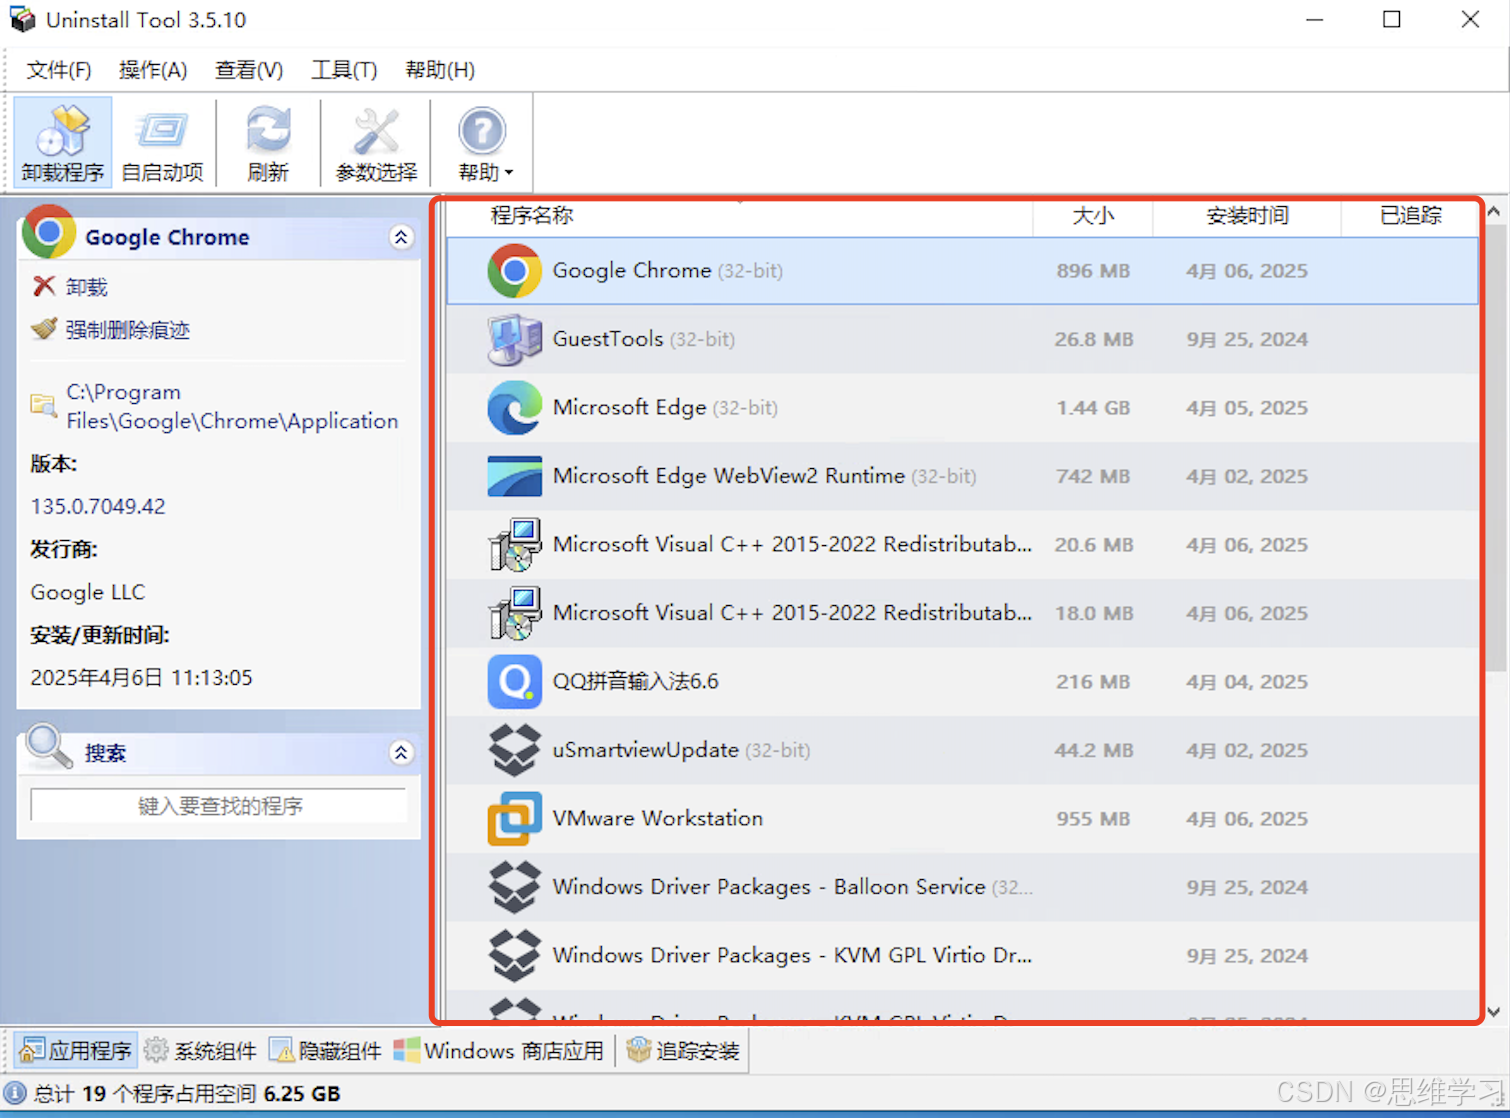Select the VMware Workstation row
The height and width of the screenshot is (1118, 1510).
962,819
